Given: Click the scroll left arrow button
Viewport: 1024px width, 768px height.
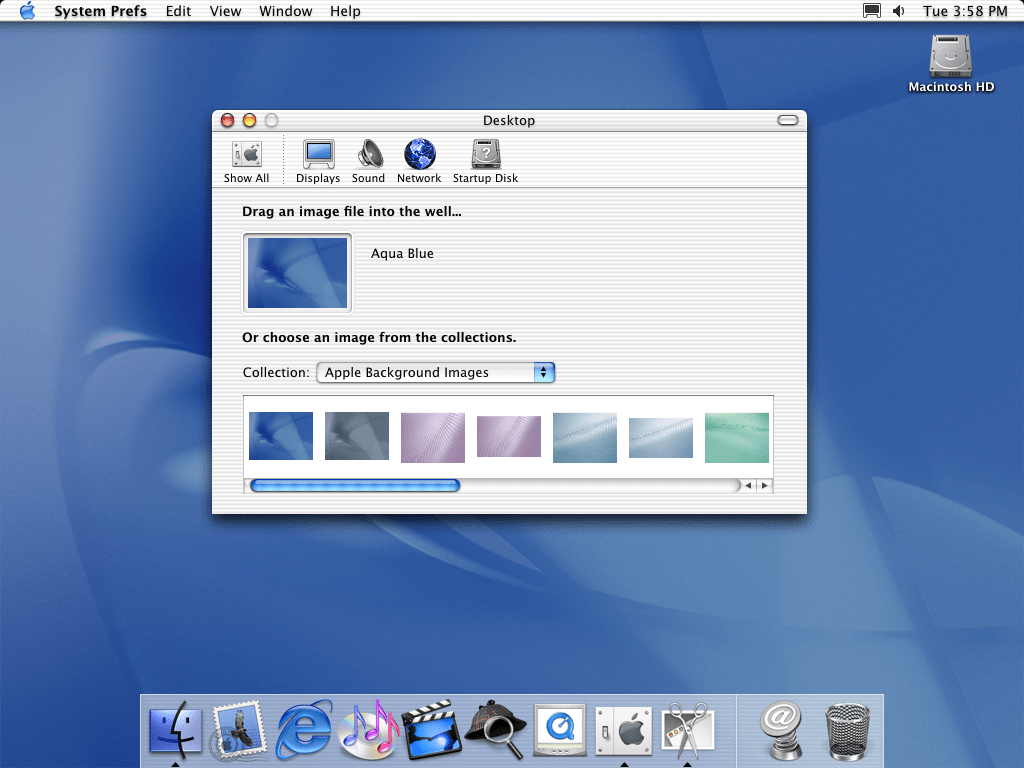Looking at the screenshot, I should click(748, 486).
